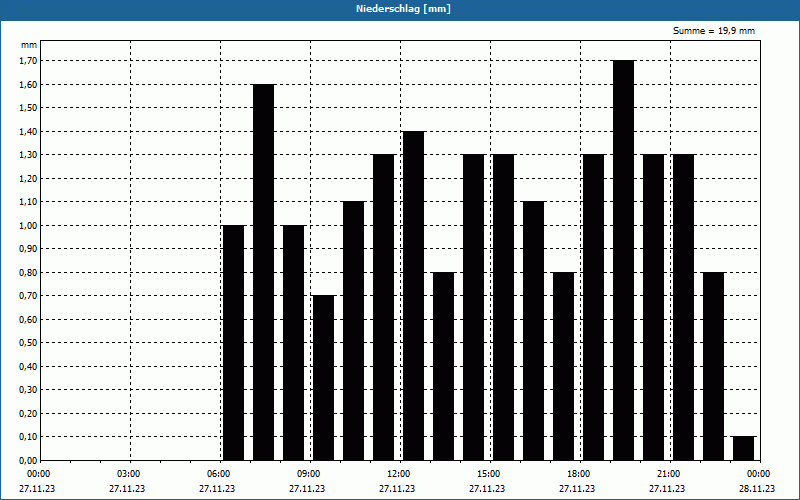Select the 0,40 y-axis value
This screenshot has height=500, width=800.
(28, 366)
